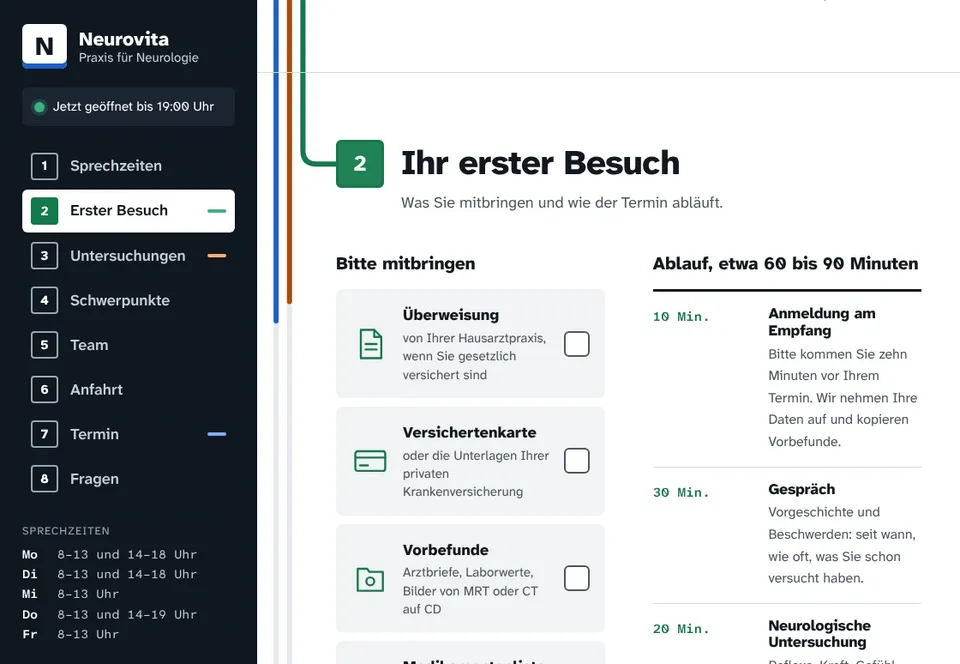Image resolution: width=960 pixels, height=664 pixels.
Task: Navigate to Schwerpunkte
Action: tap(129, 300)
